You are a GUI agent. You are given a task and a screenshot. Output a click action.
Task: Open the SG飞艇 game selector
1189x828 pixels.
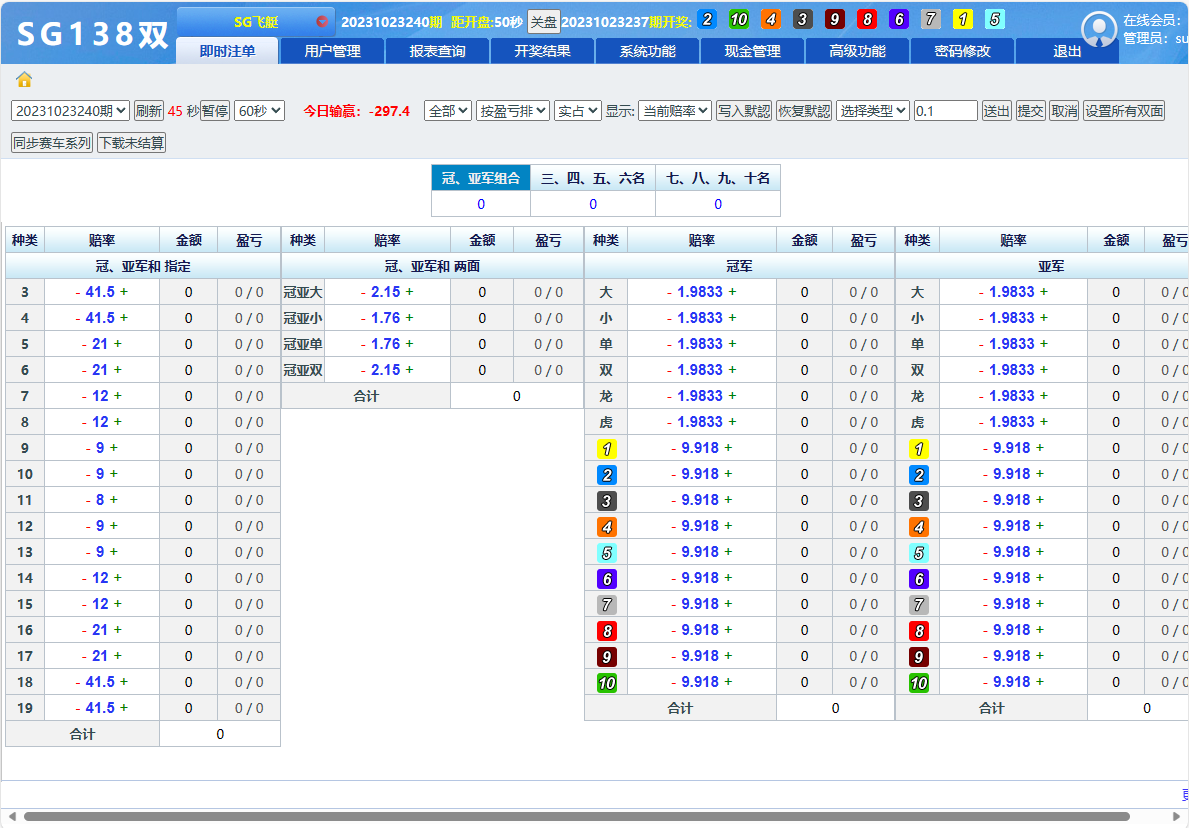coord(256,22)
